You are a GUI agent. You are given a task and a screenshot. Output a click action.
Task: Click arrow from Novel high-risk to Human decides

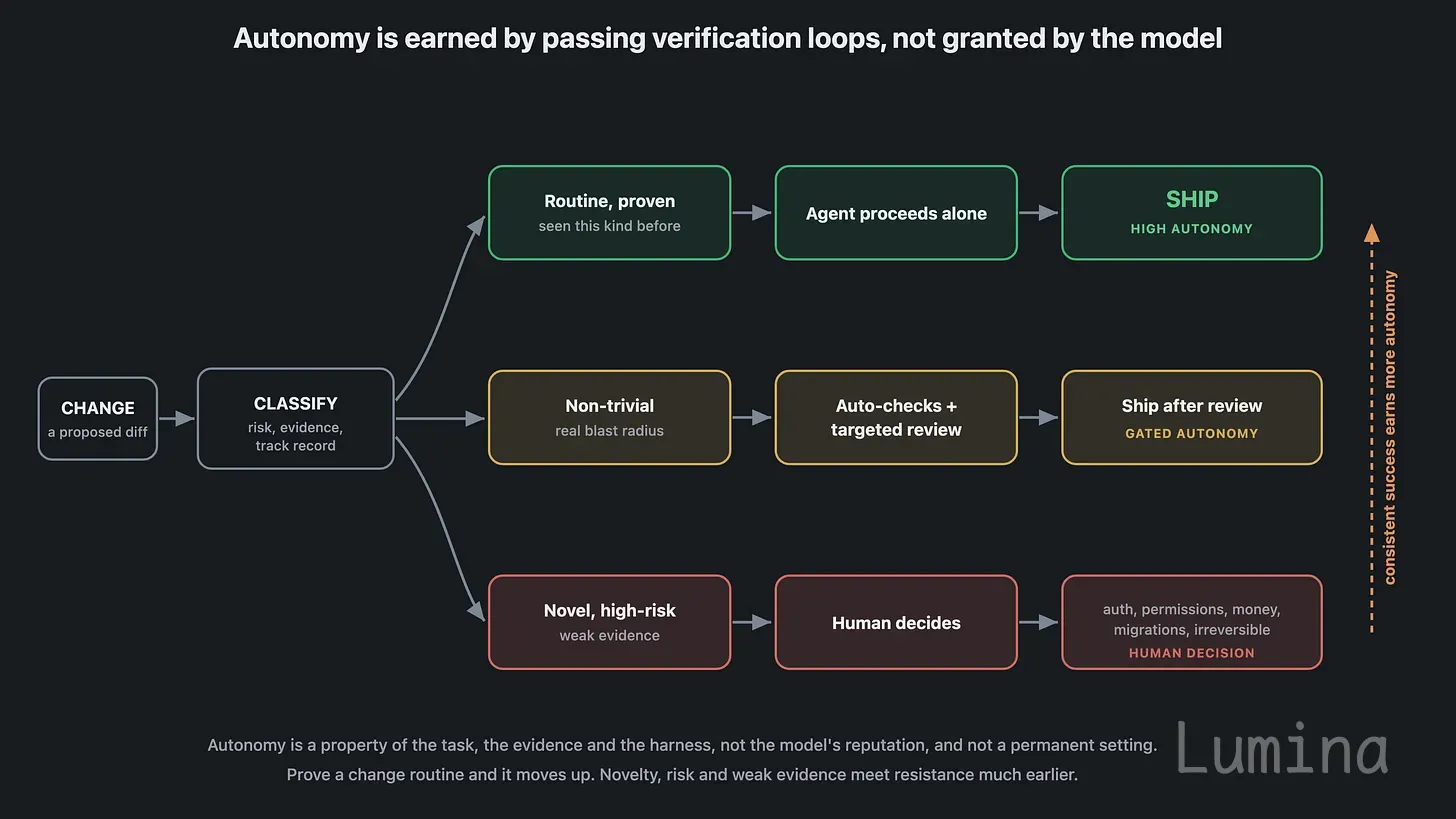tap(753, 622)
